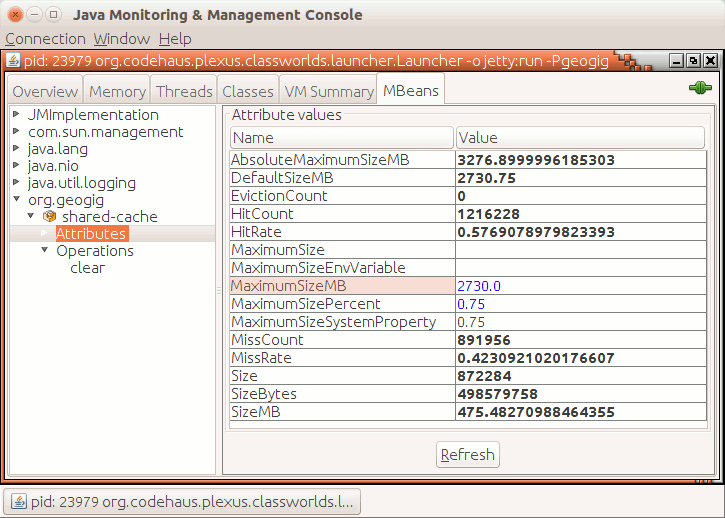Click the Size value 872284
This screenshot has height=518, width=725.
tap(581, 376)
